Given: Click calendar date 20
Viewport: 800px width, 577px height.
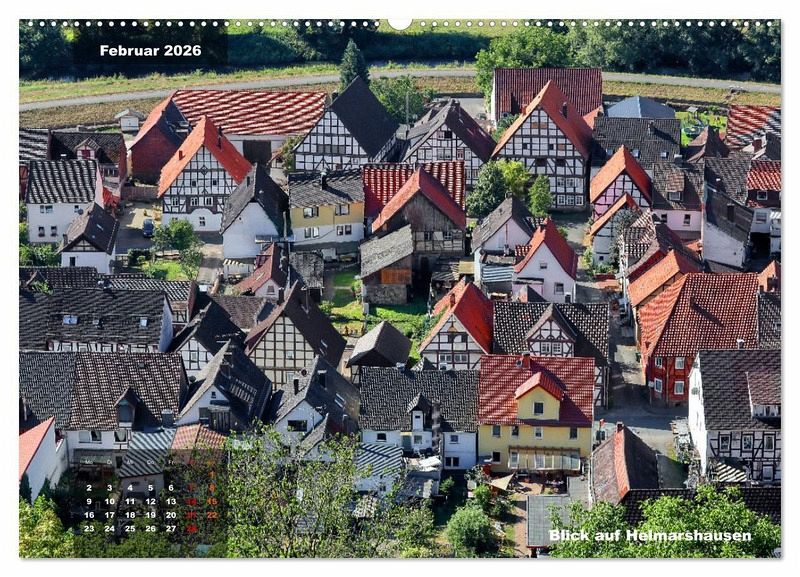Looking at the screenshot, I should point(171,515).
